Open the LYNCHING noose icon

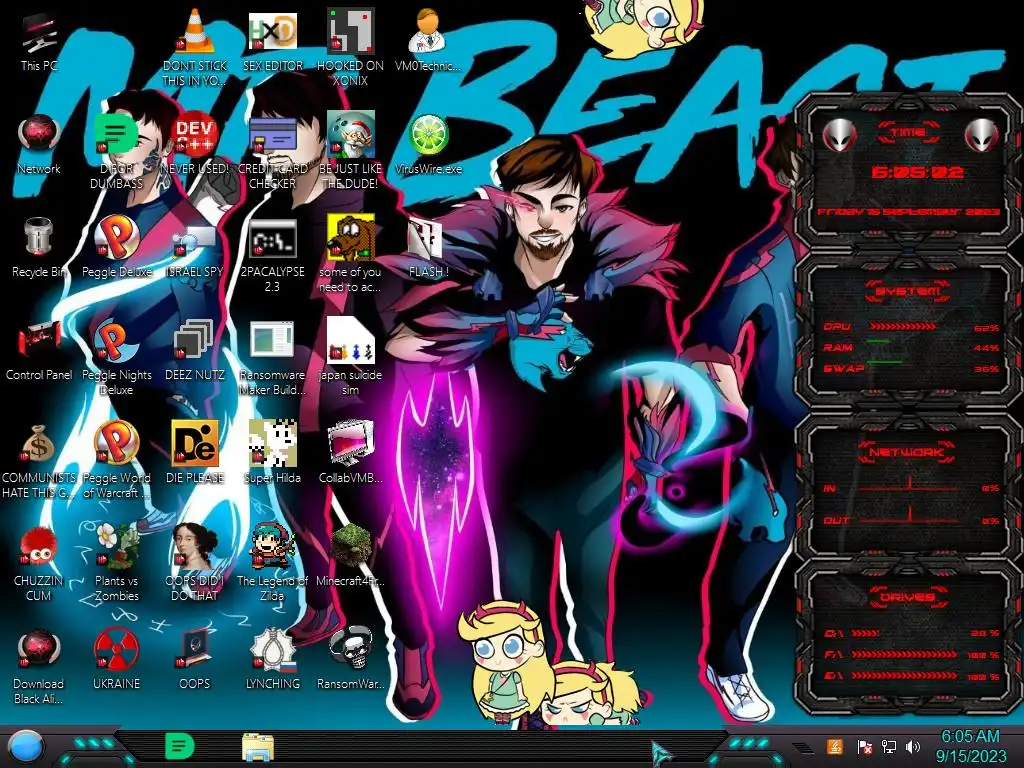point(273,659)
